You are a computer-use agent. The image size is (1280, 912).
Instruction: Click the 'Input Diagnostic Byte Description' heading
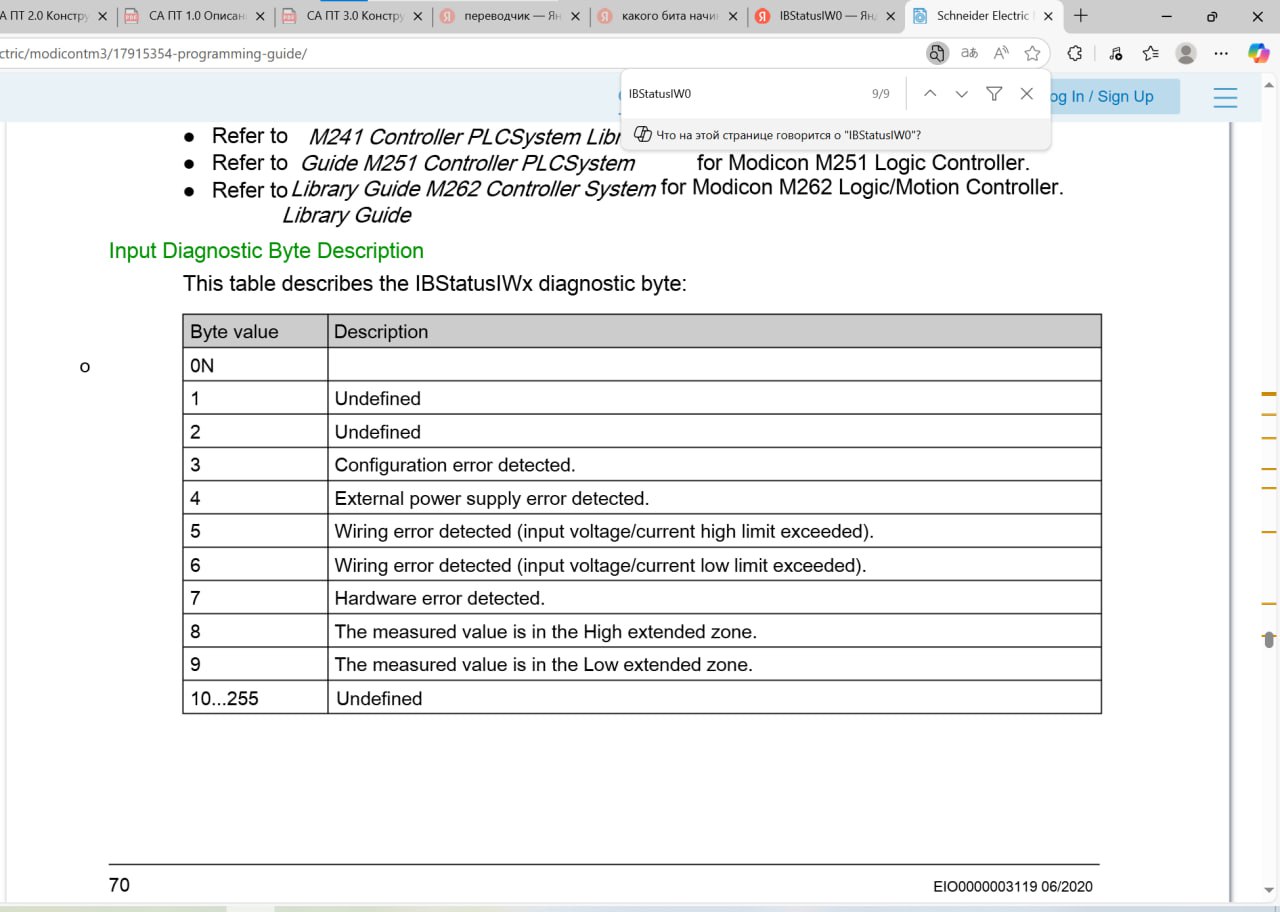pyautogui.click(x=266, y=251)
